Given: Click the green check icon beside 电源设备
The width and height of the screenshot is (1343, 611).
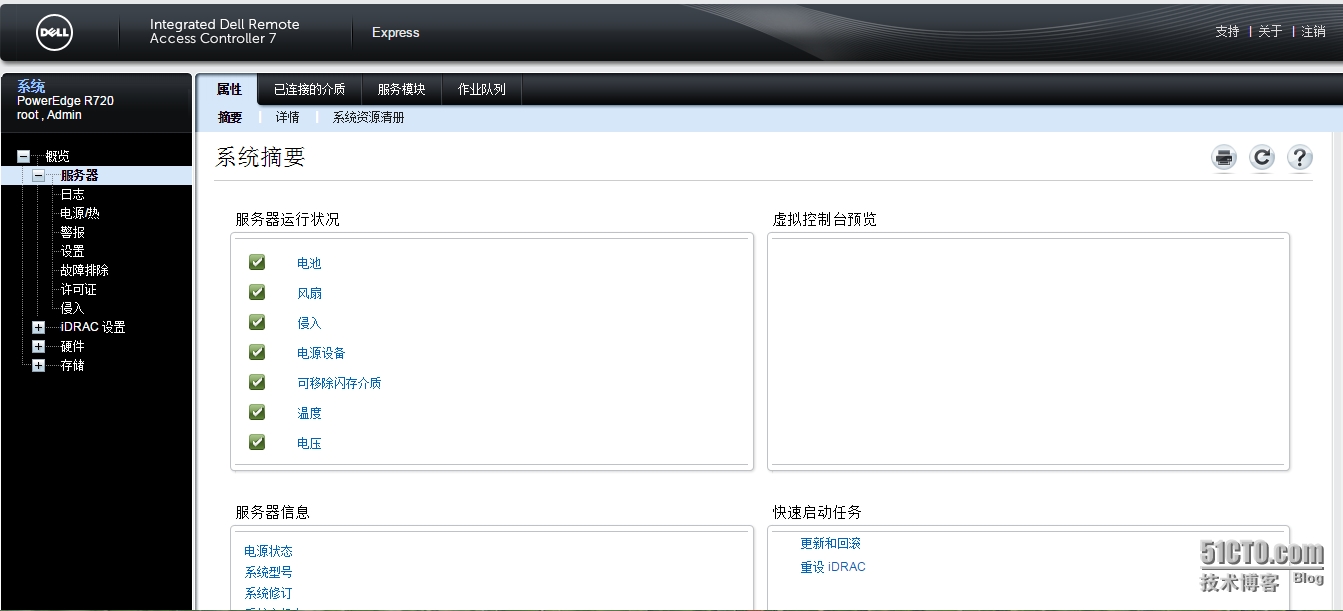Looking at the screenshot, I should coord(257,352).
